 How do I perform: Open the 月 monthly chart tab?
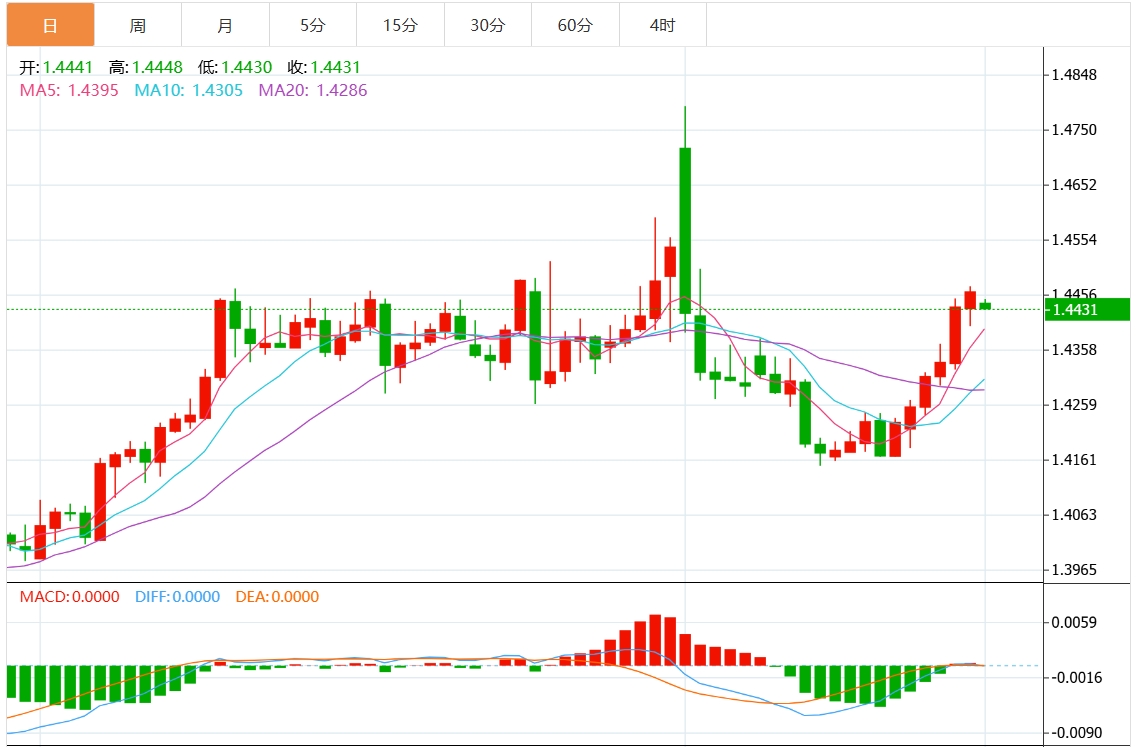pos(225,25)
